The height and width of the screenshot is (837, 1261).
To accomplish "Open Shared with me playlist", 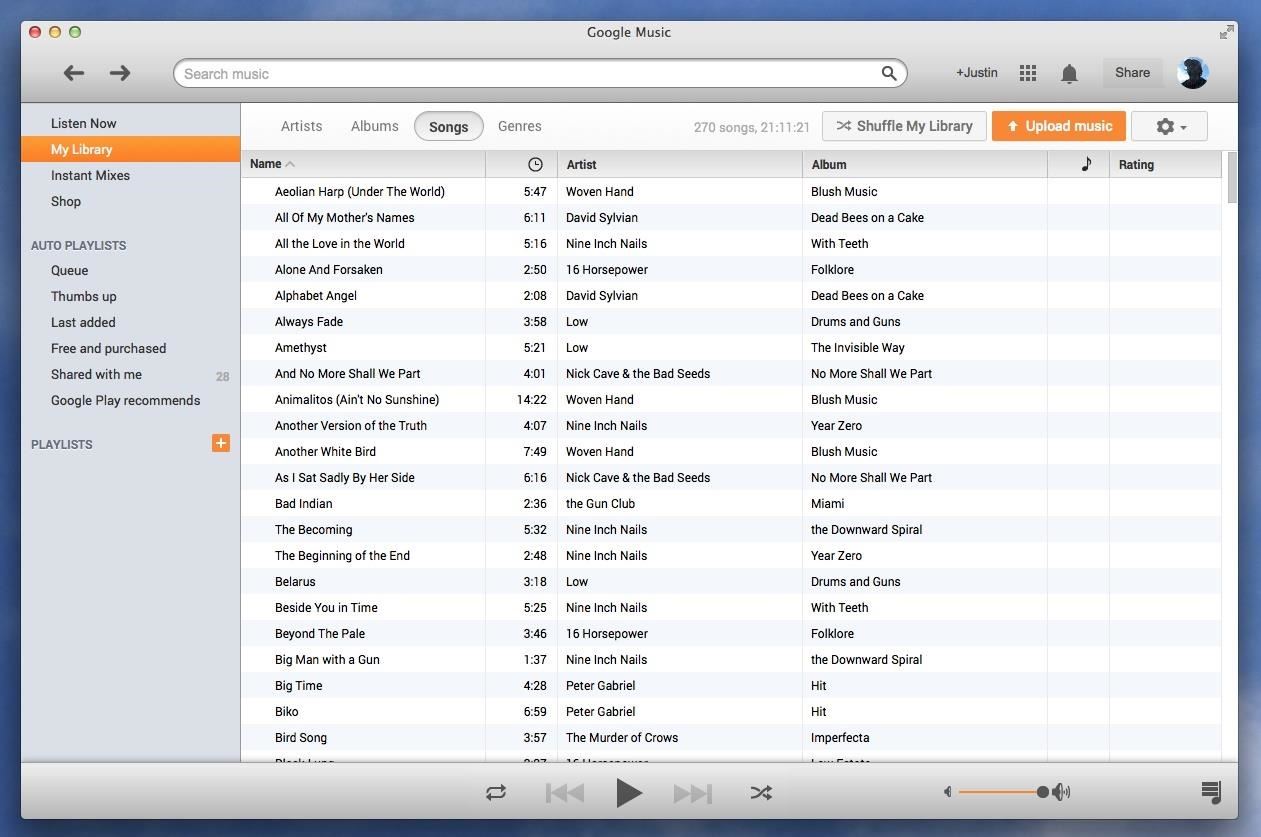I will point(96,374).
